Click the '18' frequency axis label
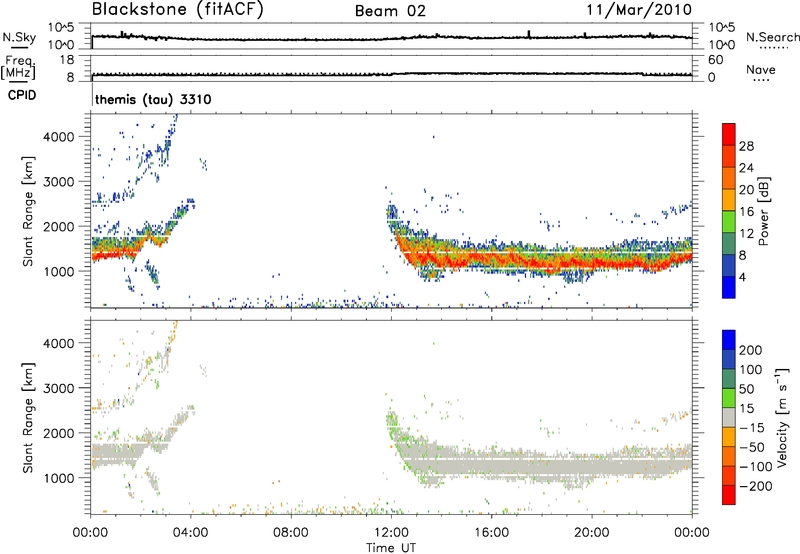The image size is (800, 554). (x=67, y=60)
